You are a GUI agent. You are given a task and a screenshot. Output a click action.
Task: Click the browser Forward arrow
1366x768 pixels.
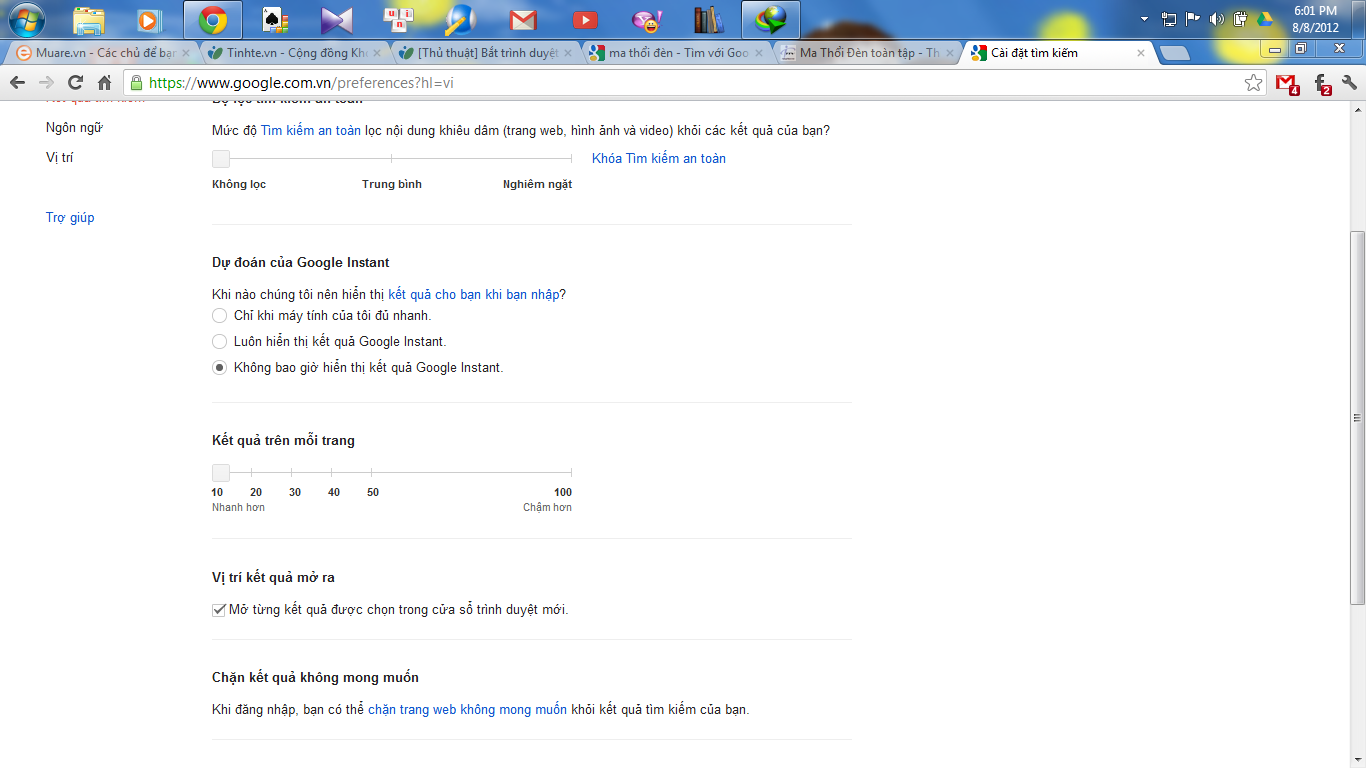click(x=46, y=83)
